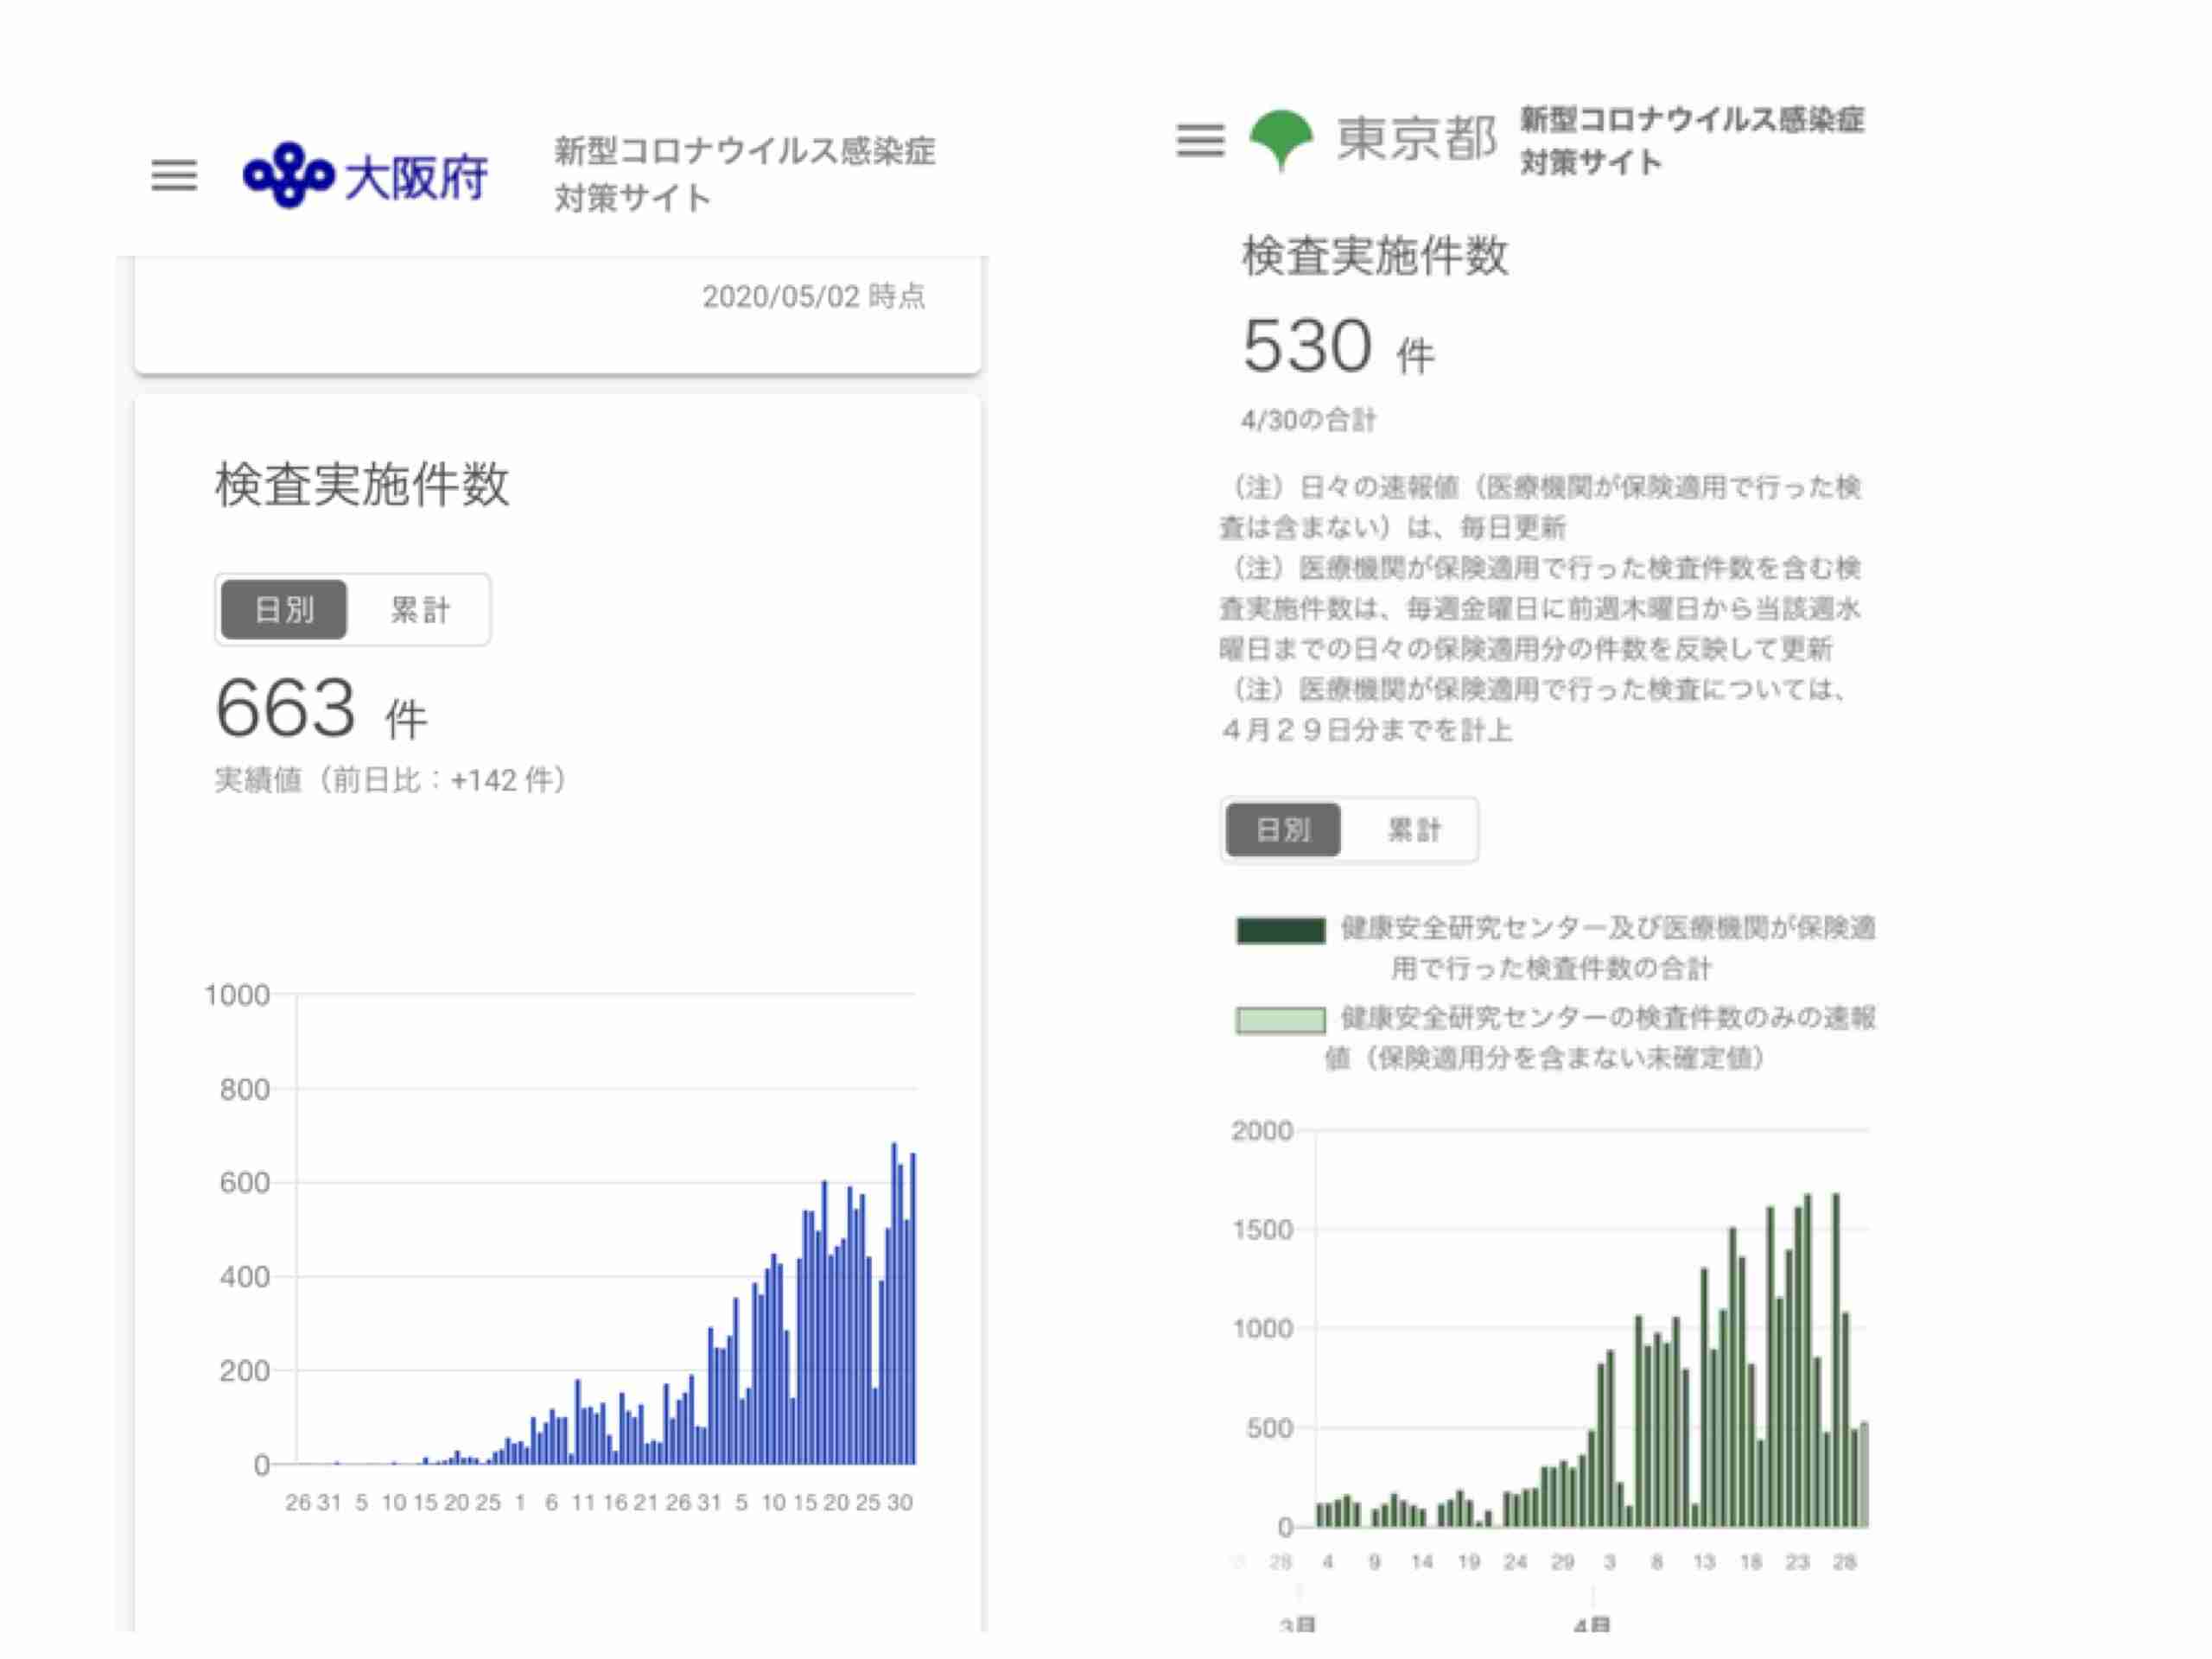
Task: Click the 4月29日分までを計上 note text
Action: 1366,731
